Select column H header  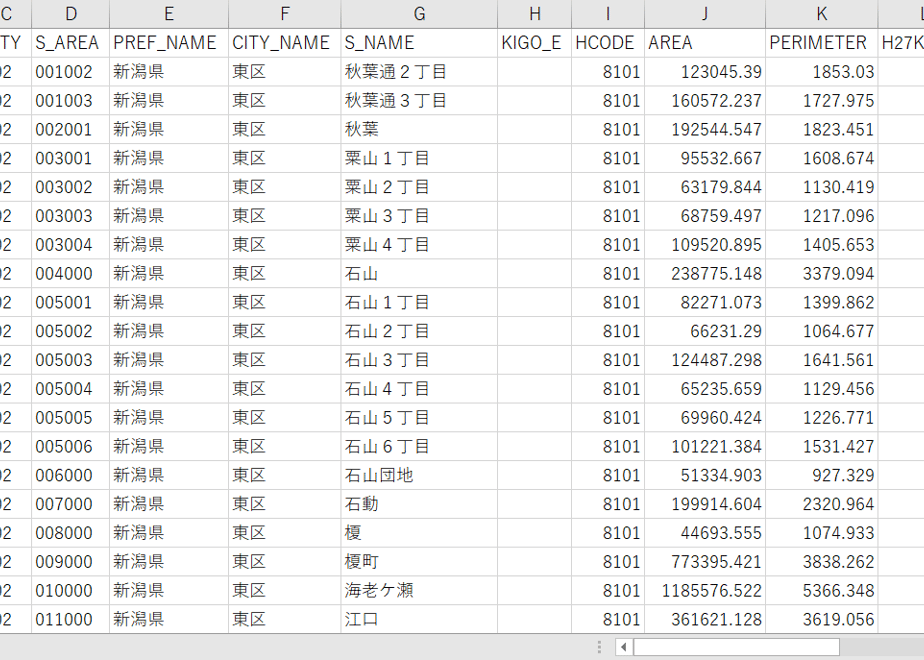[x=534, y=14]
